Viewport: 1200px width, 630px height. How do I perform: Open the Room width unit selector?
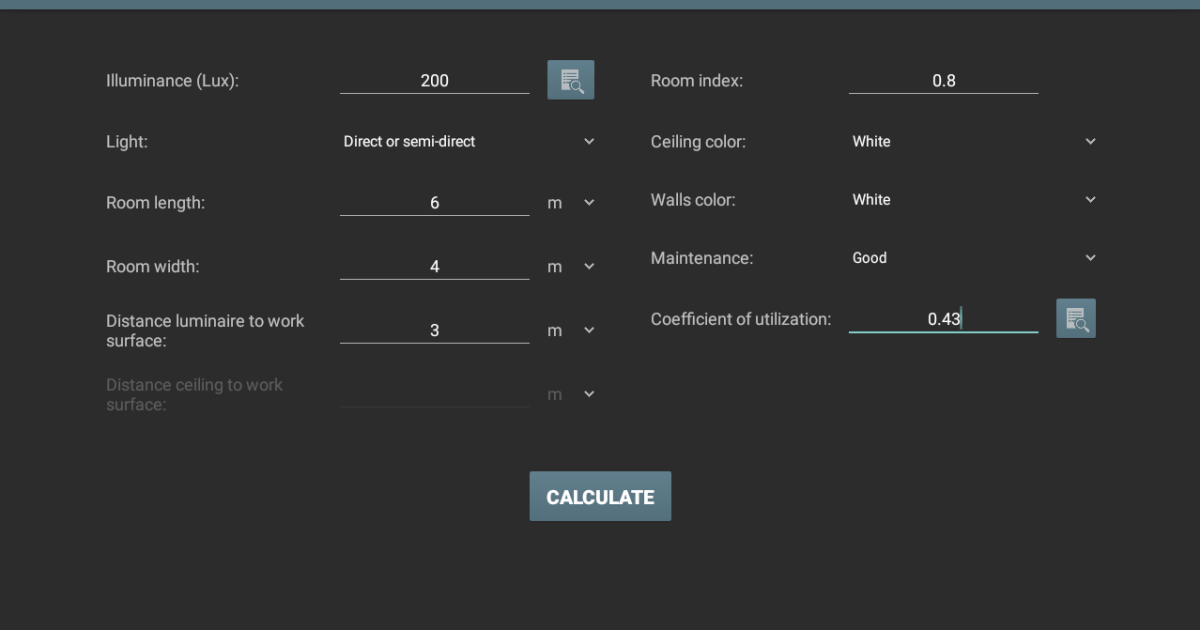(588, 266)
